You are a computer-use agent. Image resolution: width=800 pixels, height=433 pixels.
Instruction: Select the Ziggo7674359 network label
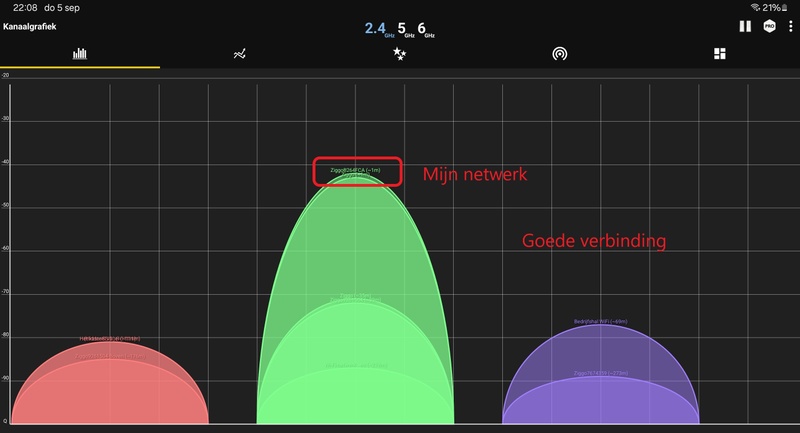[x=601, y=373]
